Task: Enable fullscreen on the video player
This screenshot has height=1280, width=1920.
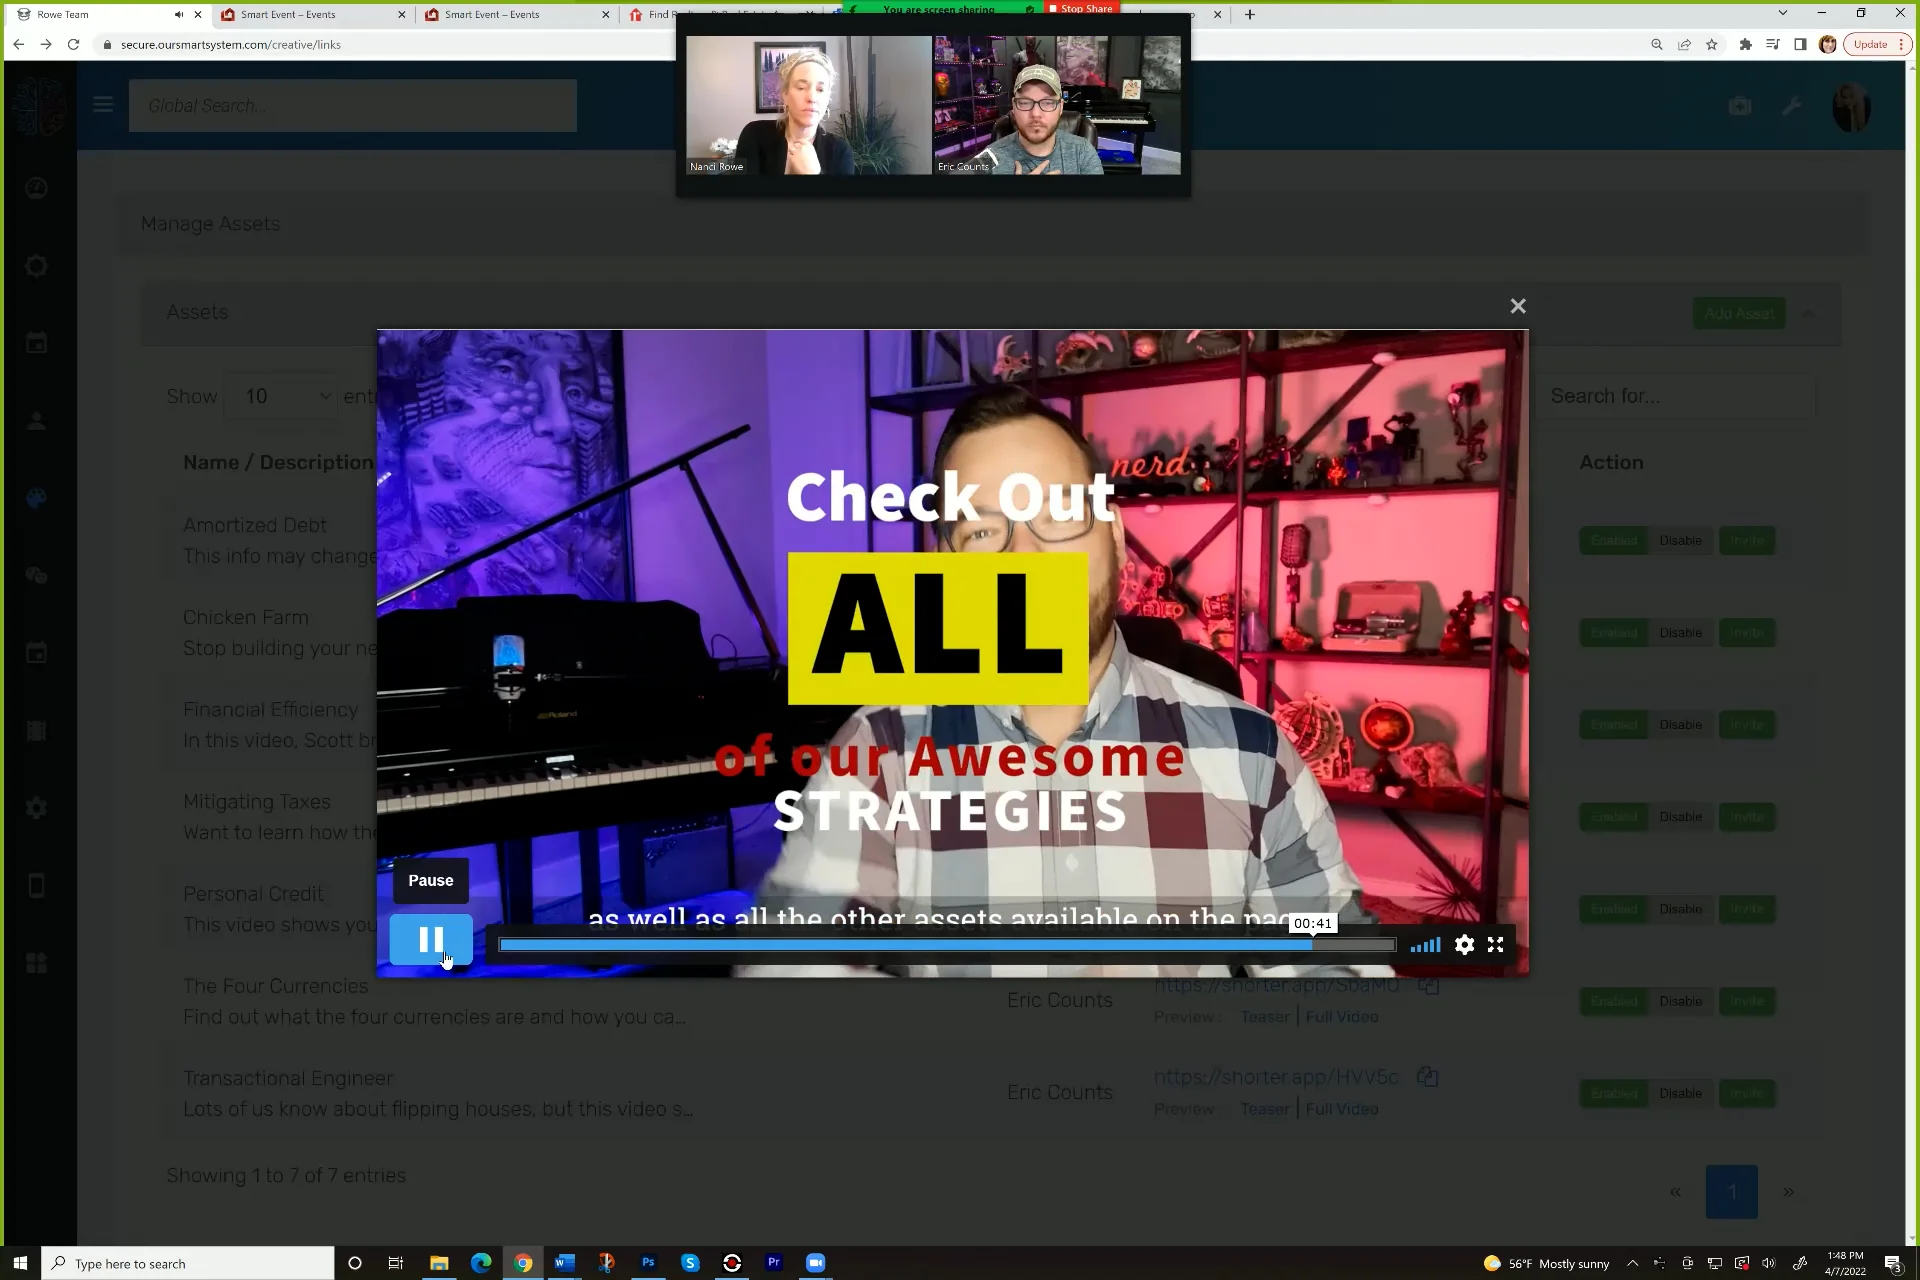Action: click(1495, 945)
